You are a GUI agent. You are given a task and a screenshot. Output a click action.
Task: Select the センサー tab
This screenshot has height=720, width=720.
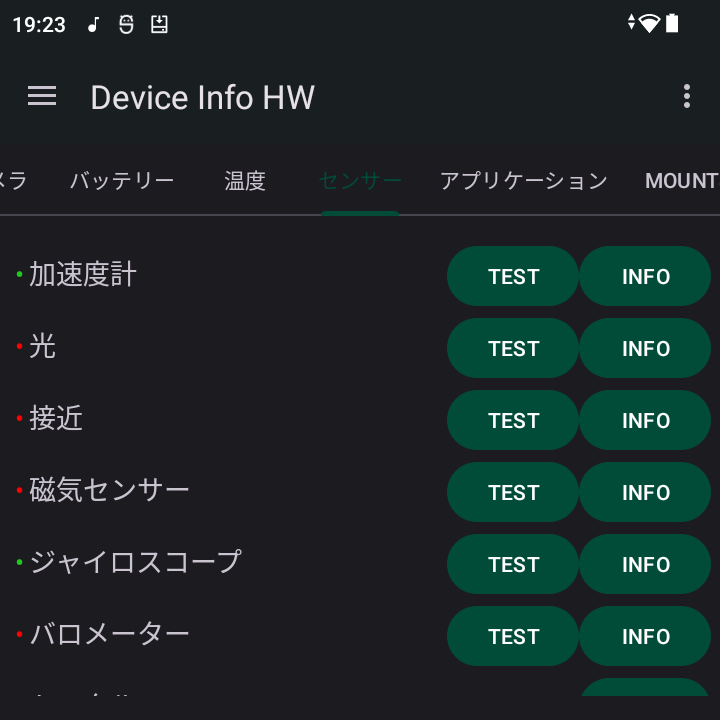click(x=360, y=180)
